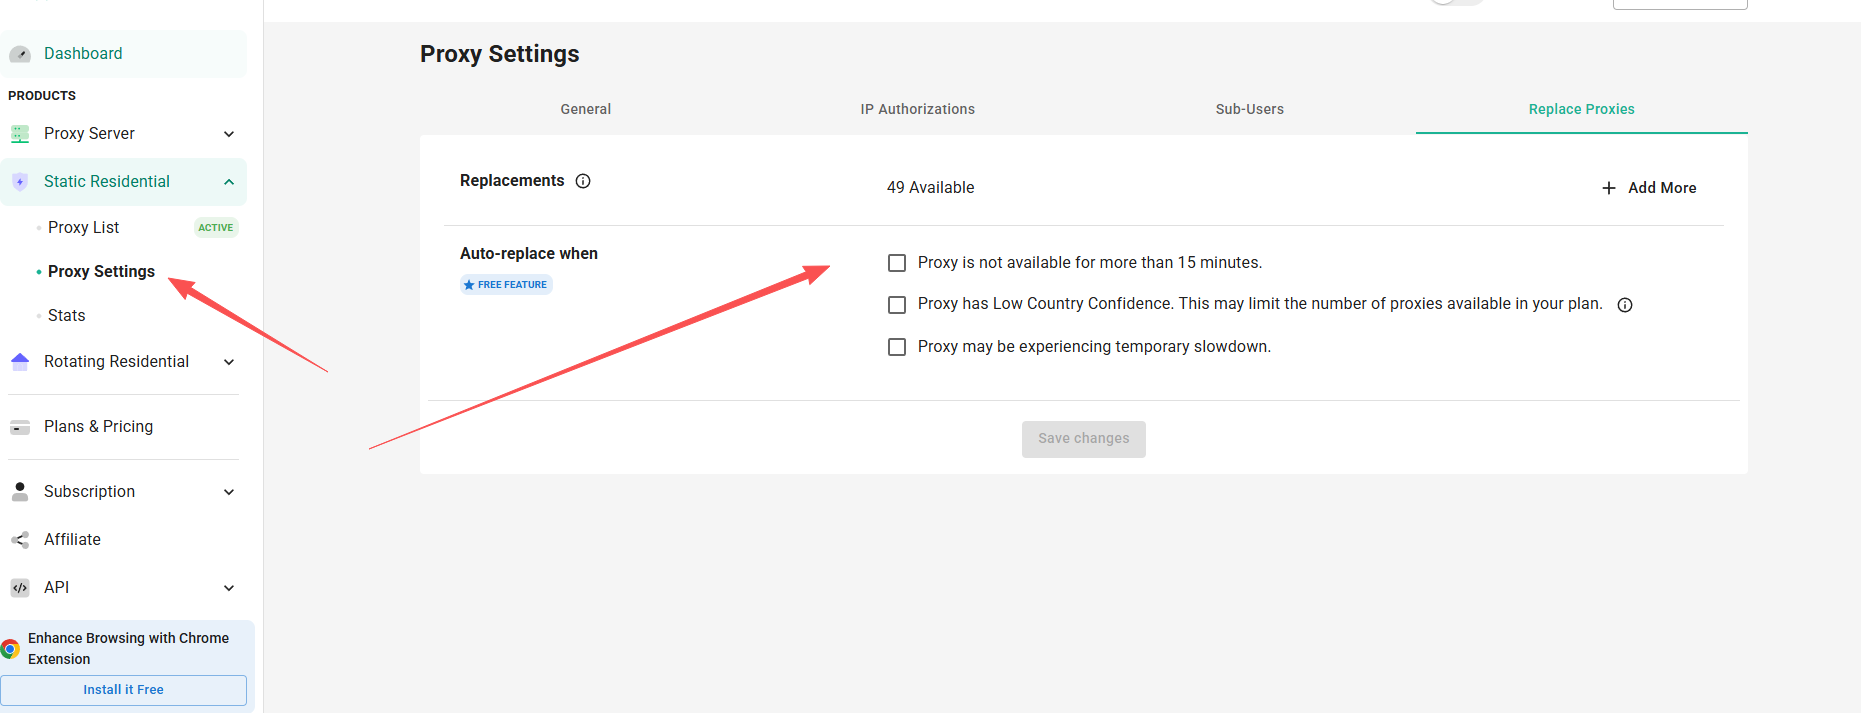
Task: Click the Rotating Residential house icon
Action: [x=20, y=362]
